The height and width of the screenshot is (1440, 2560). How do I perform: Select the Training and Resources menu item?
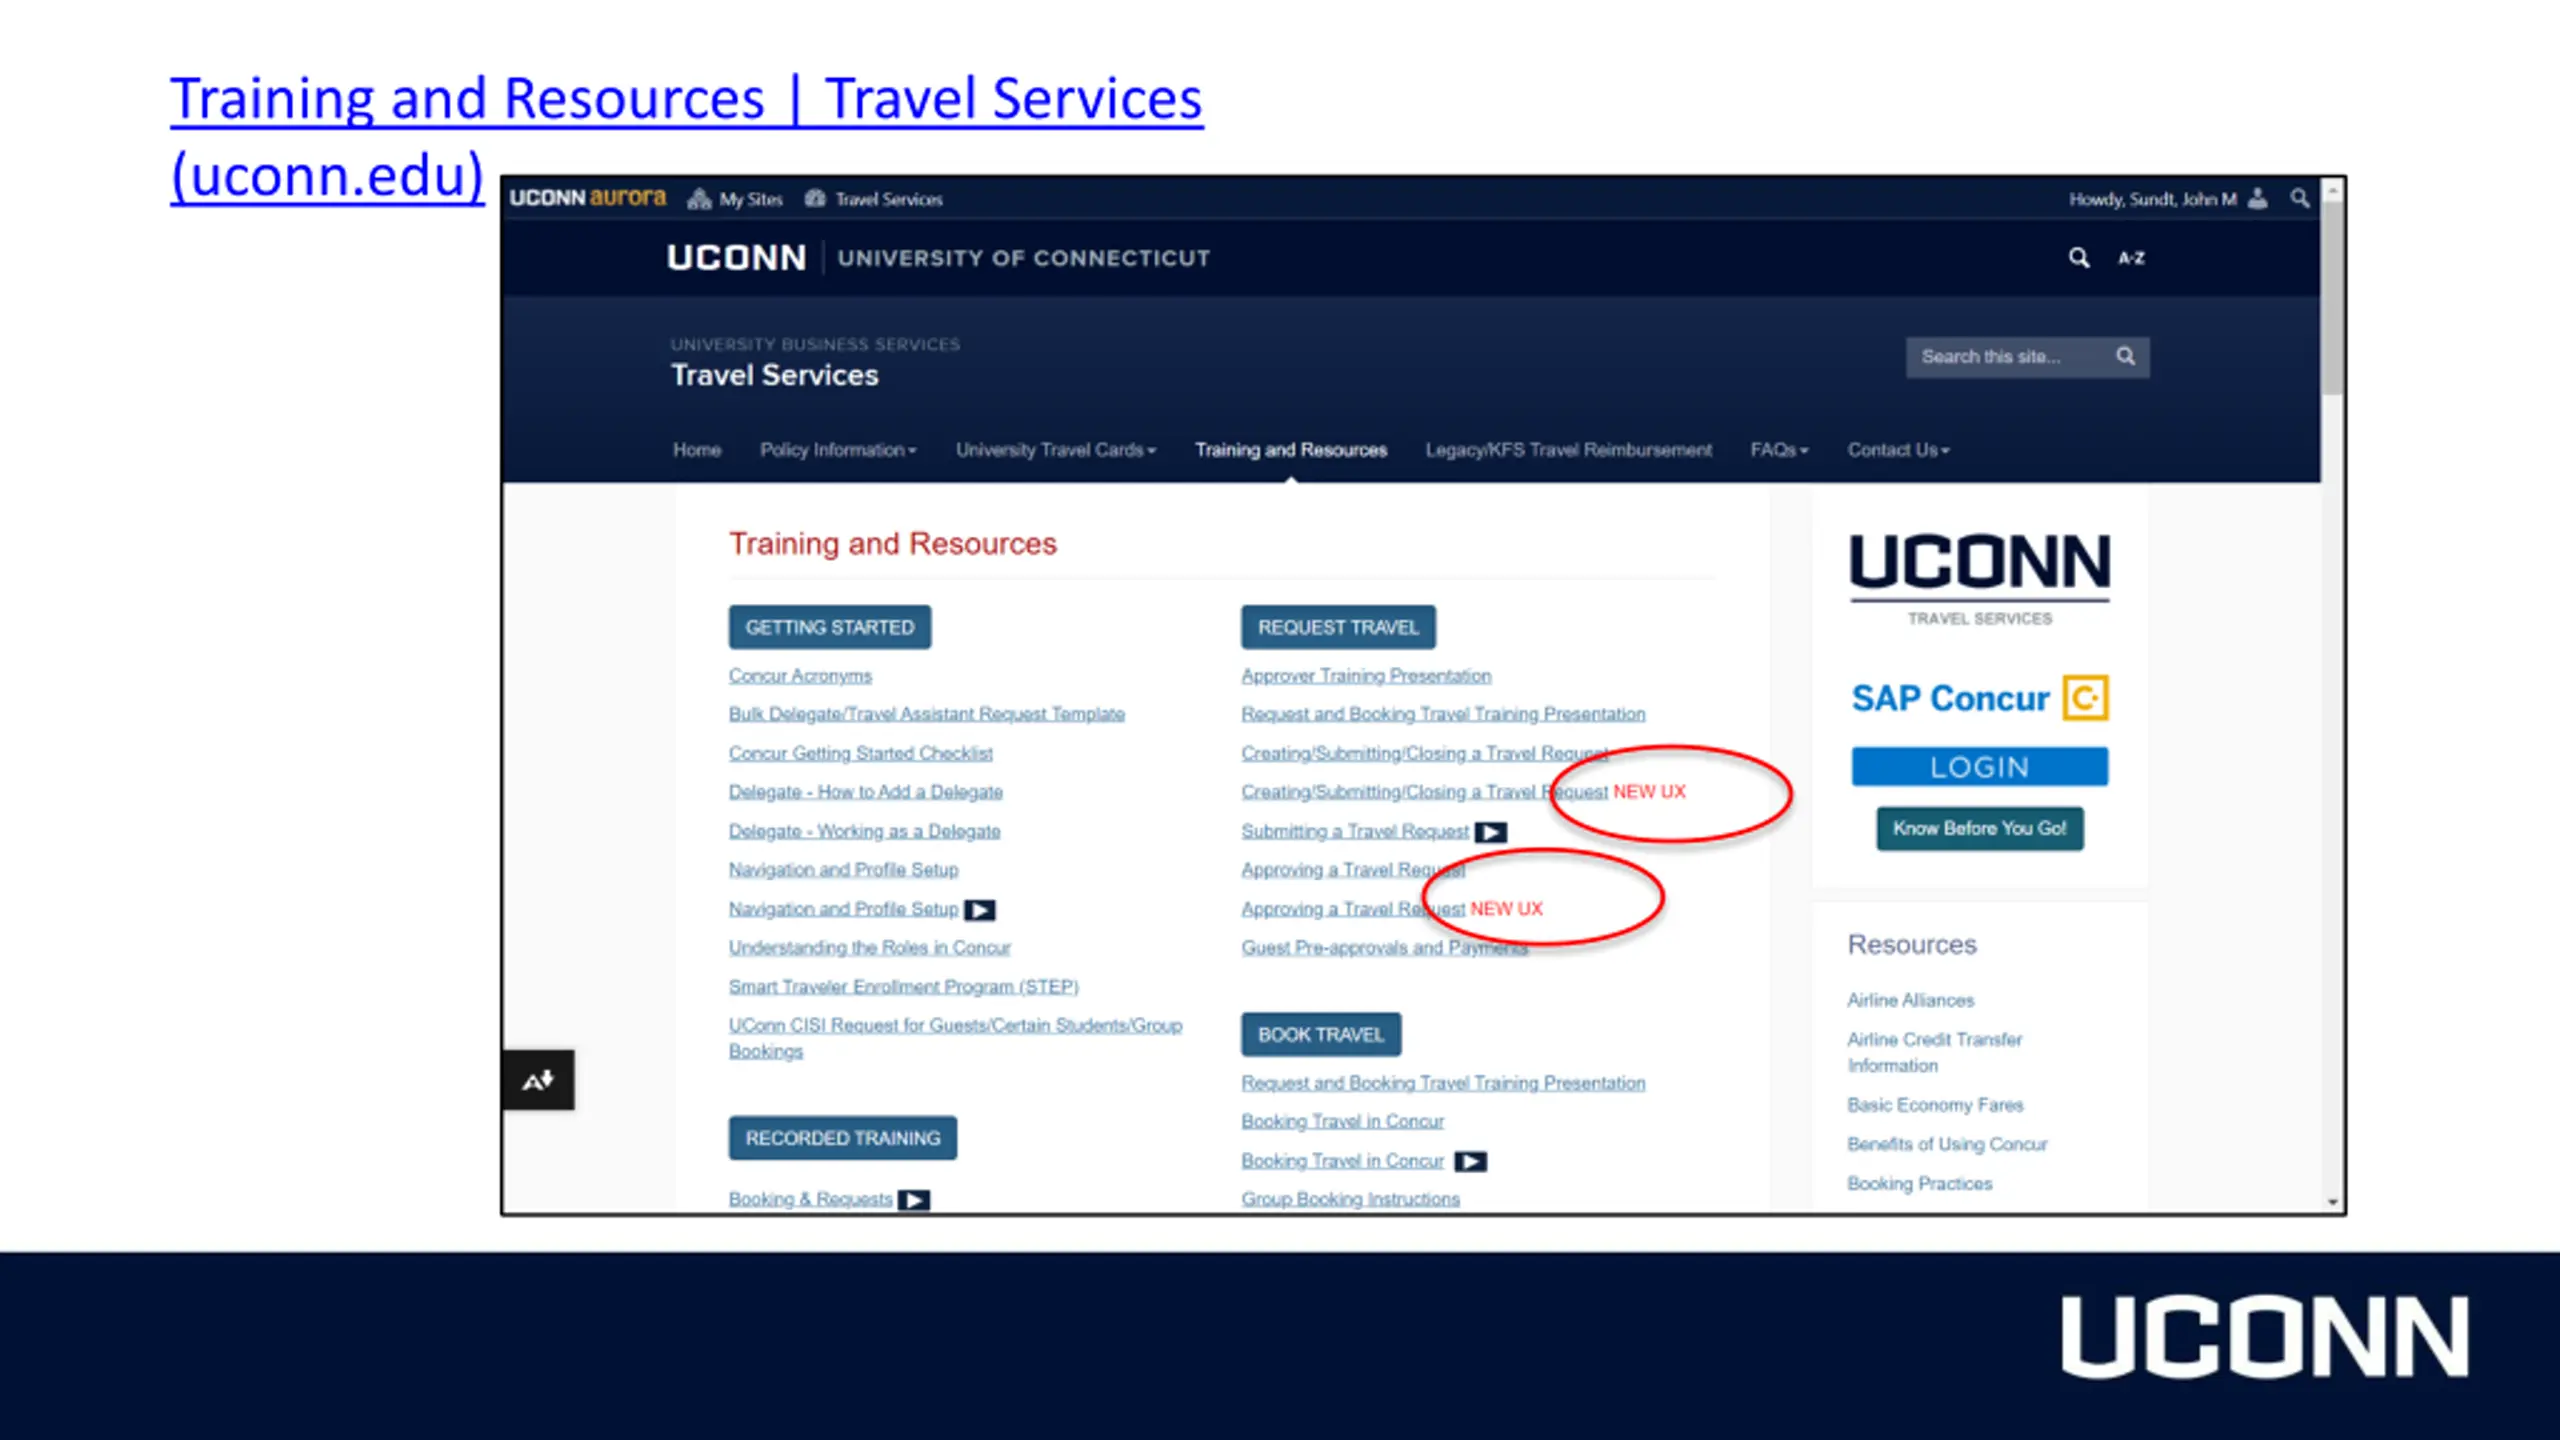click(x=1291, y=450)
